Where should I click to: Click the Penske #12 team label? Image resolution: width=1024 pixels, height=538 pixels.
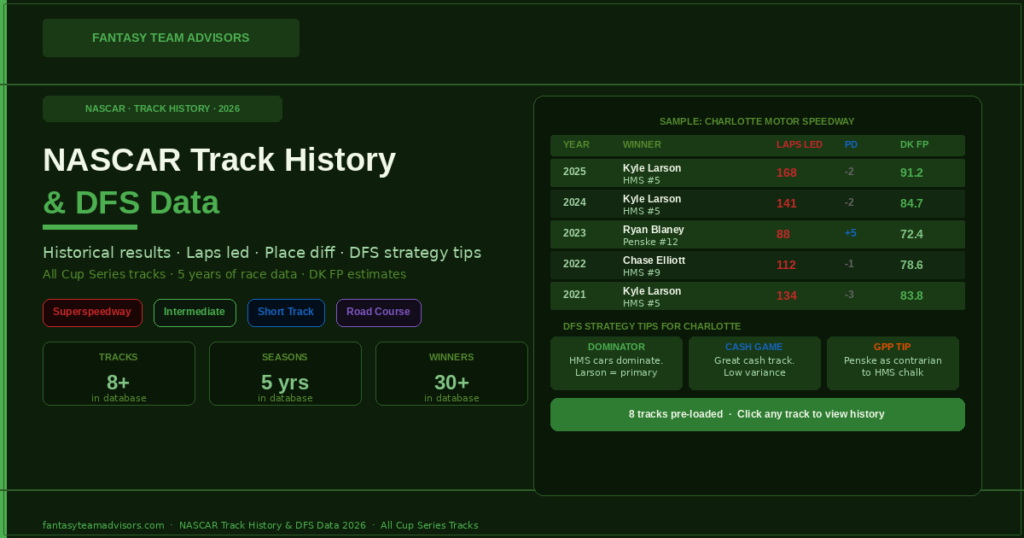[x=649, y=242]
